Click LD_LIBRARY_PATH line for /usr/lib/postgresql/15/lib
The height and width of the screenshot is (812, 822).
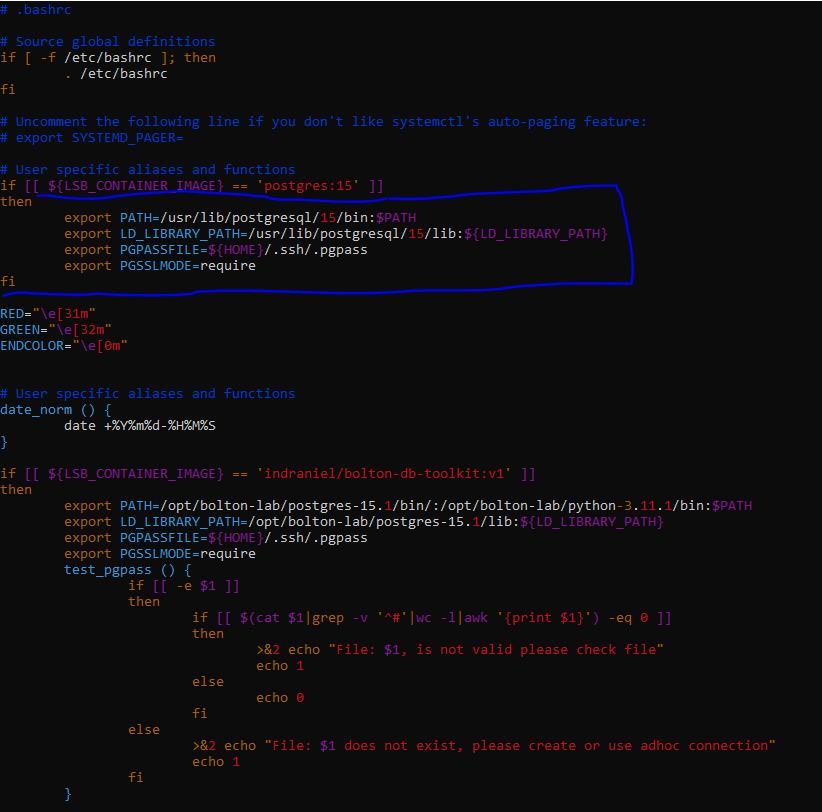(x=336, y=234)
